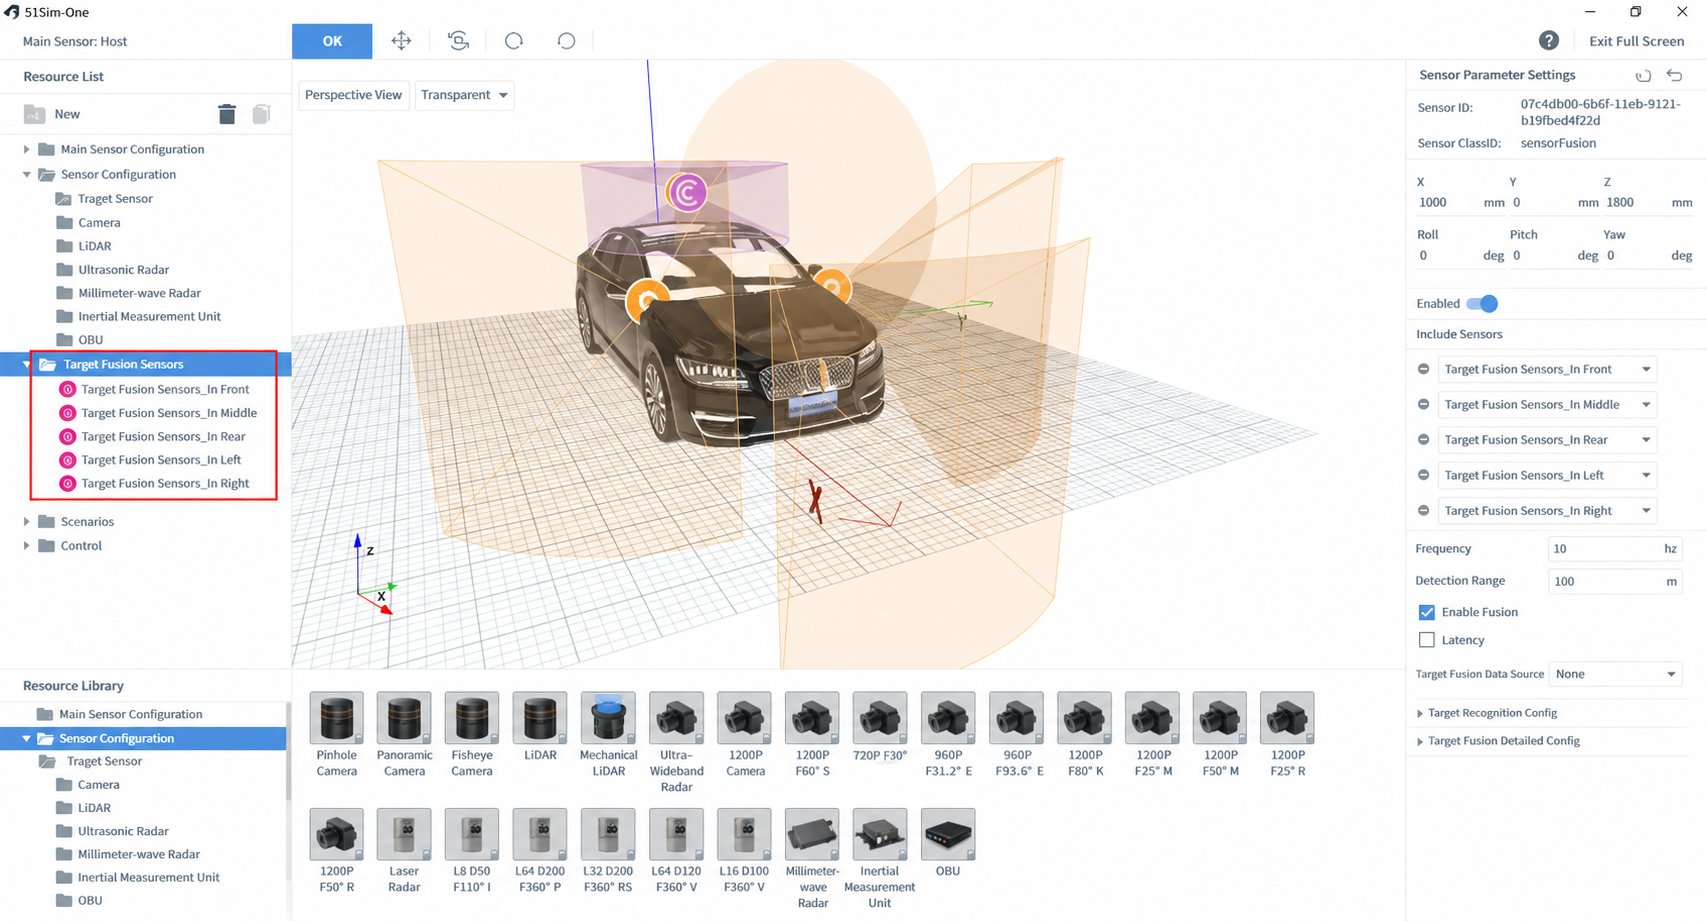Pick the Panoramic Camera sensor thumbnail
This screenshot has height=921, width=1707.
pyautogui.click(x=404, y=718)
